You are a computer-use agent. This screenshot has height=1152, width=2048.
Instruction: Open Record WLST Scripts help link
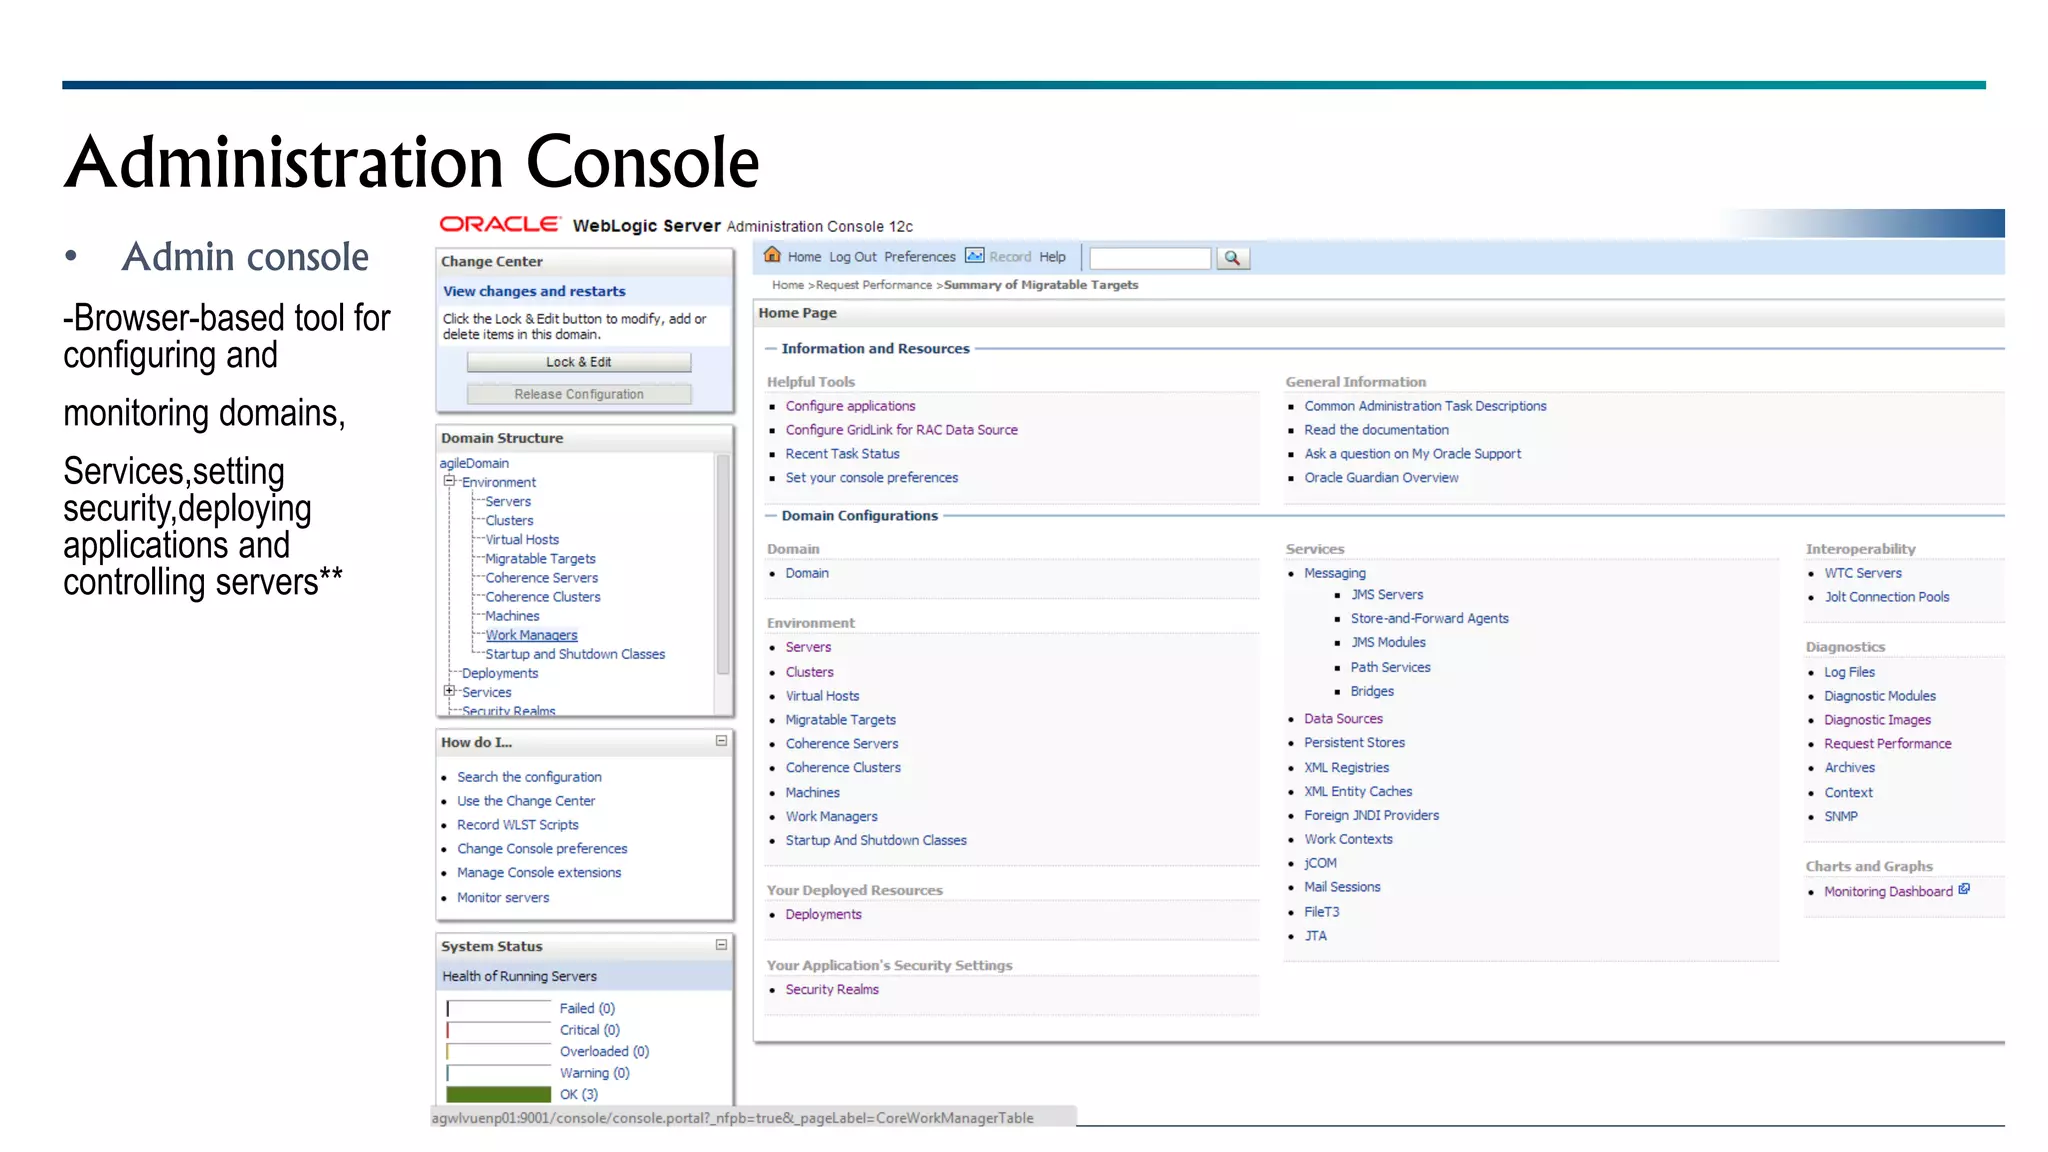(517, 825)
